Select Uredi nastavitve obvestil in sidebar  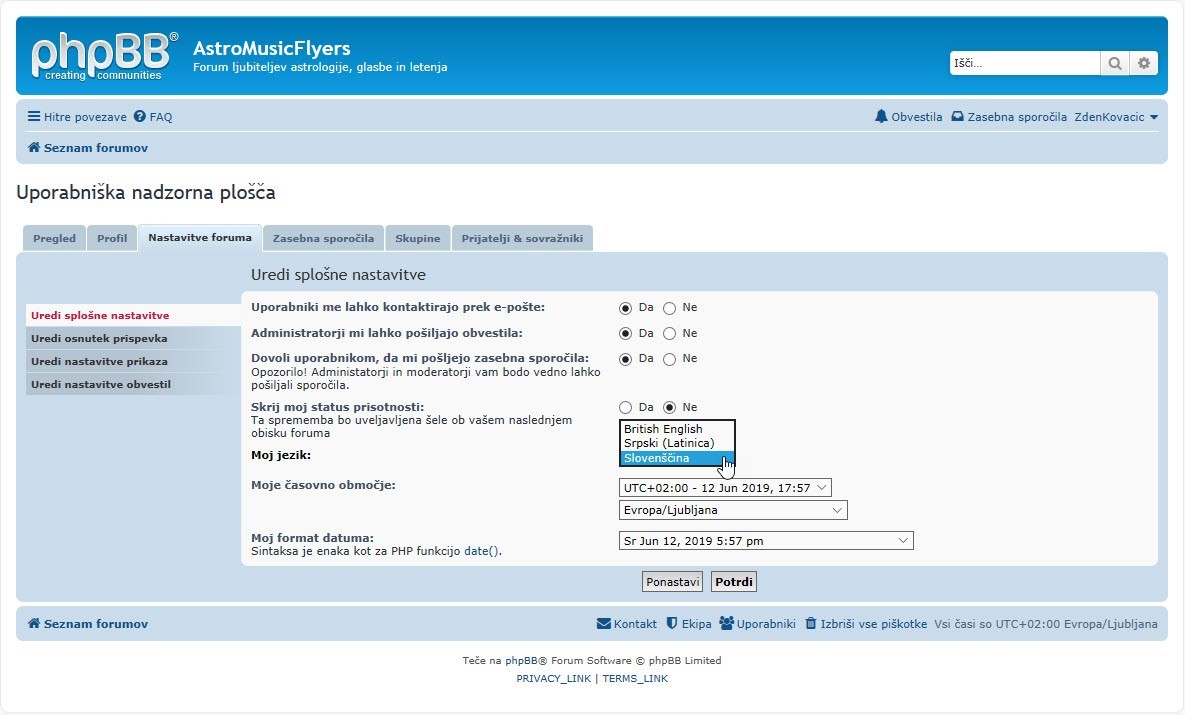pos(133,384)
